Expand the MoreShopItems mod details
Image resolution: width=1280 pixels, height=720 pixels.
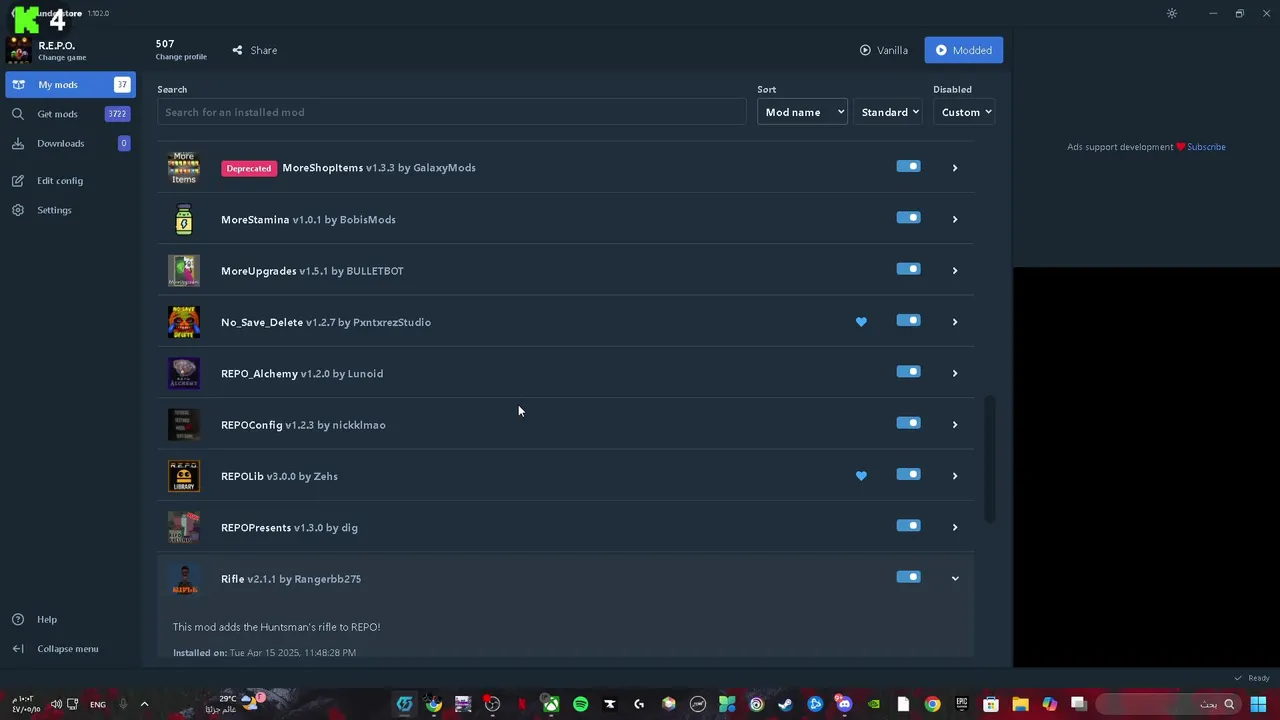(x=955, y=168)
